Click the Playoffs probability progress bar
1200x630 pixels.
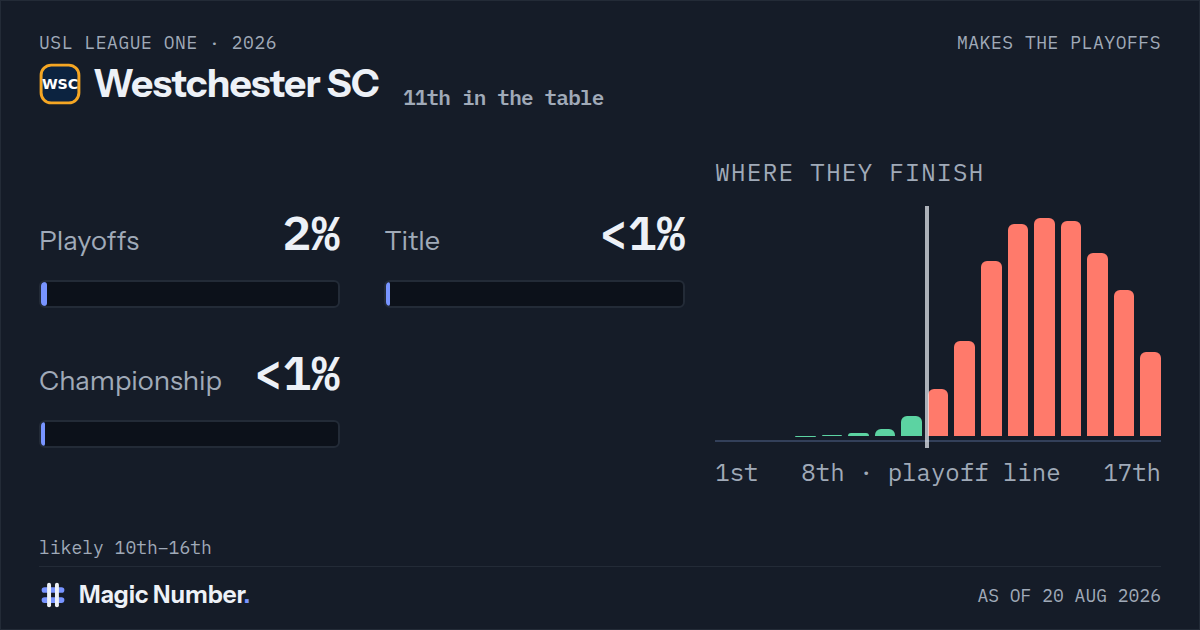pyautogui.click(x=189, y=294)
